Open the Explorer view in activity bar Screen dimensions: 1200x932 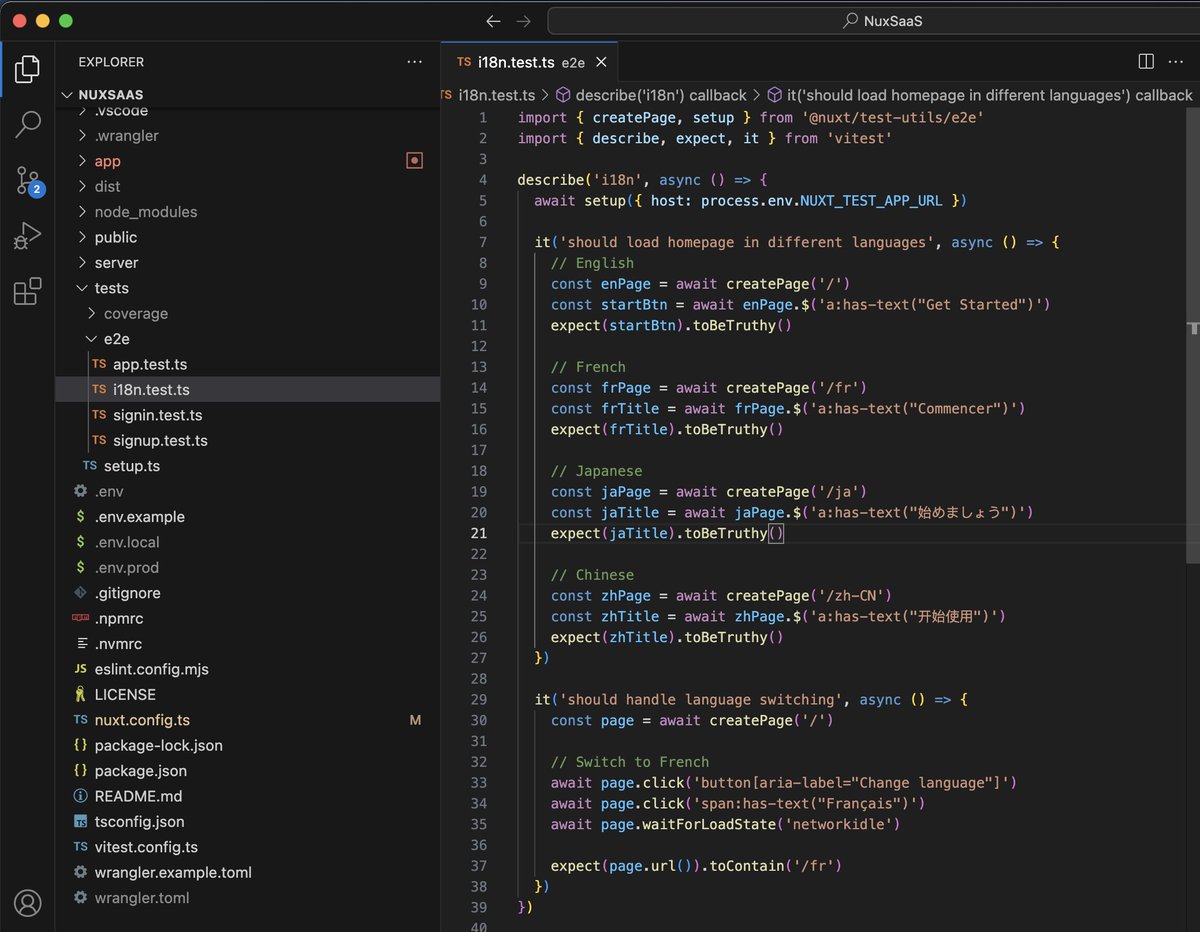tap(27, 69)
